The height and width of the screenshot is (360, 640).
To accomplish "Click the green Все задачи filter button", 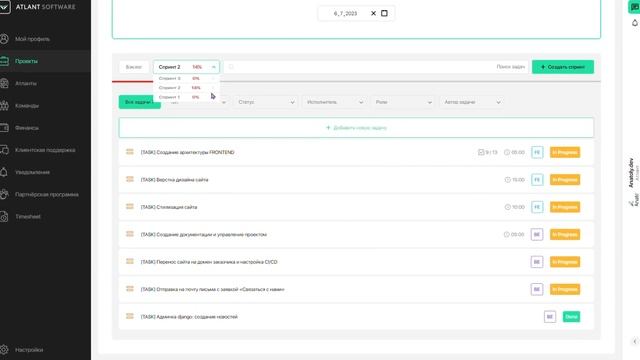I will click(x=140, y=102).
